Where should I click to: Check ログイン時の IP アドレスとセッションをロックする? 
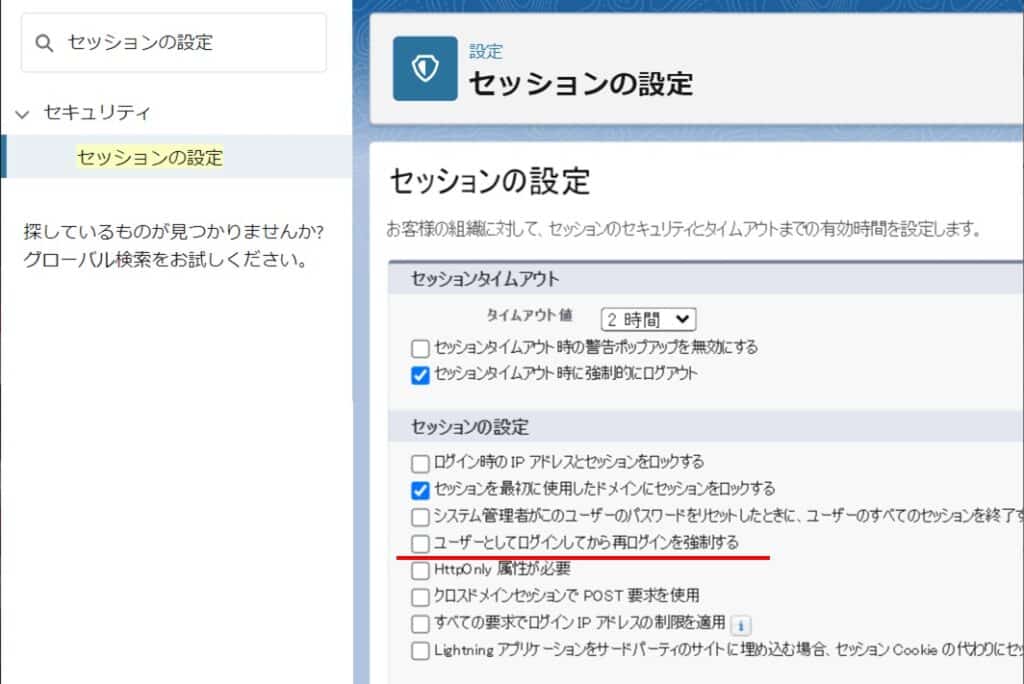pos(420,463)
